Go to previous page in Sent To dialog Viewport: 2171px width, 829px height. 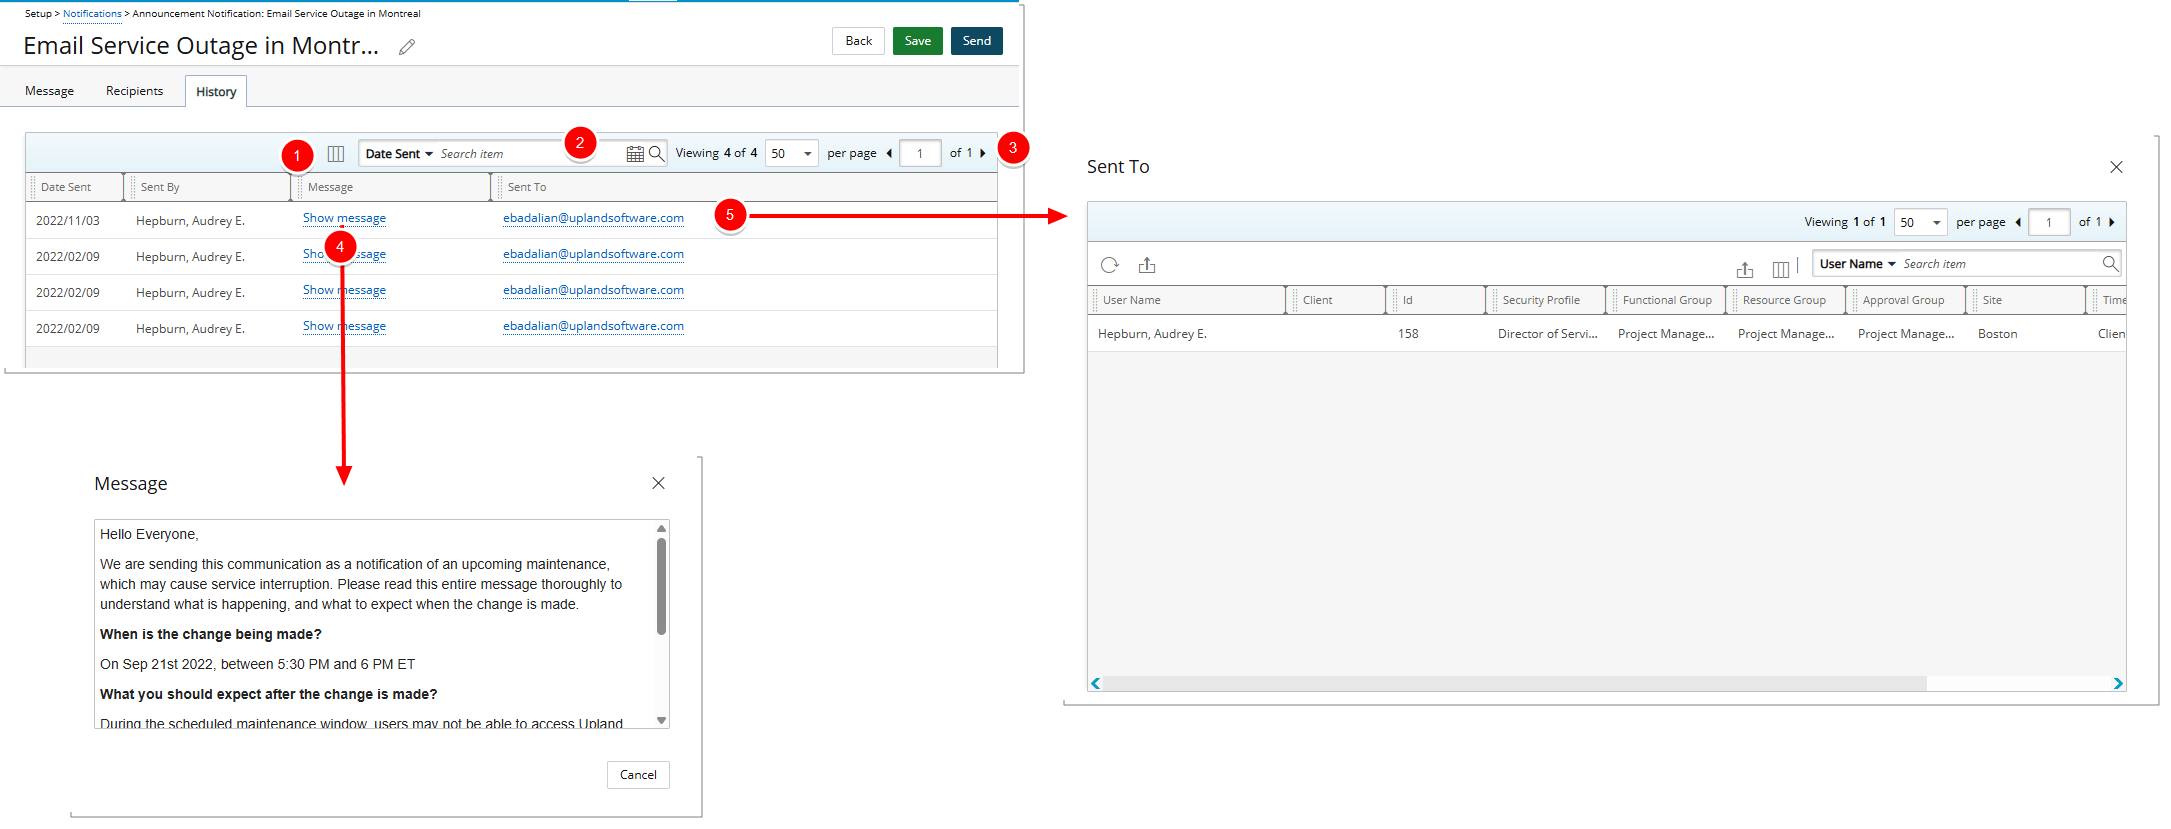(2018, 222)
